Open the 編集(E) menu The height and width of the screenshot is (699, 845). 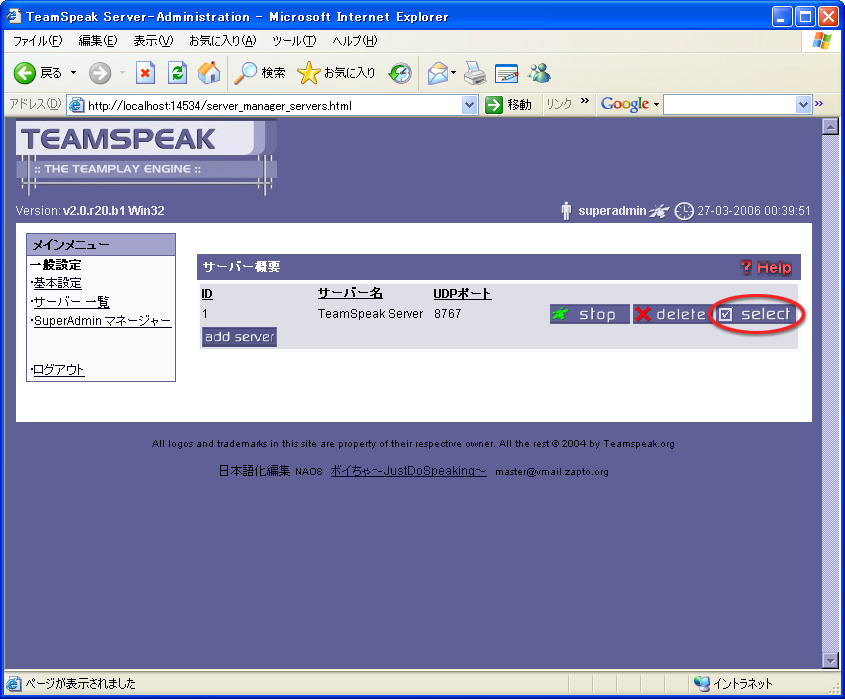(x=98, y=41)
